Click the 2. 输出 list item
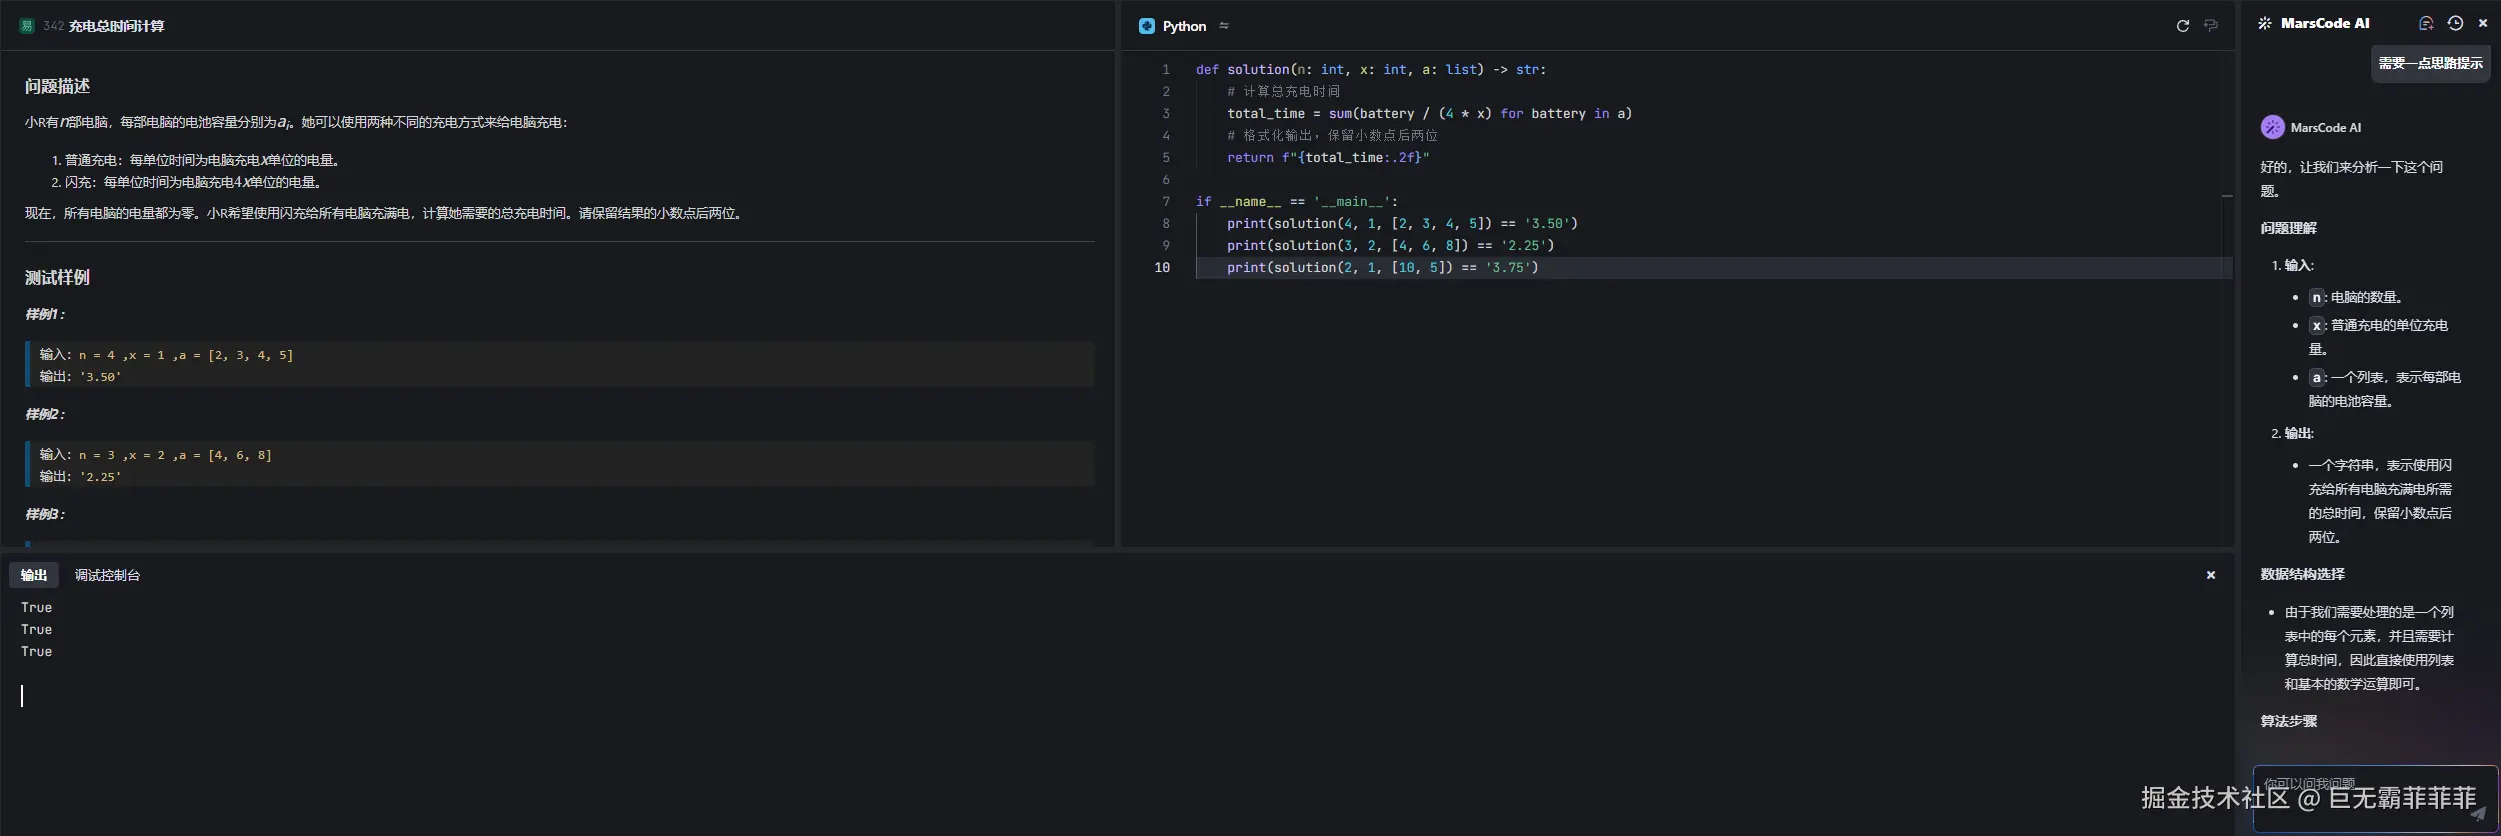Image resolution: width=2501 pixels, height=836 pixels. 2292,434
